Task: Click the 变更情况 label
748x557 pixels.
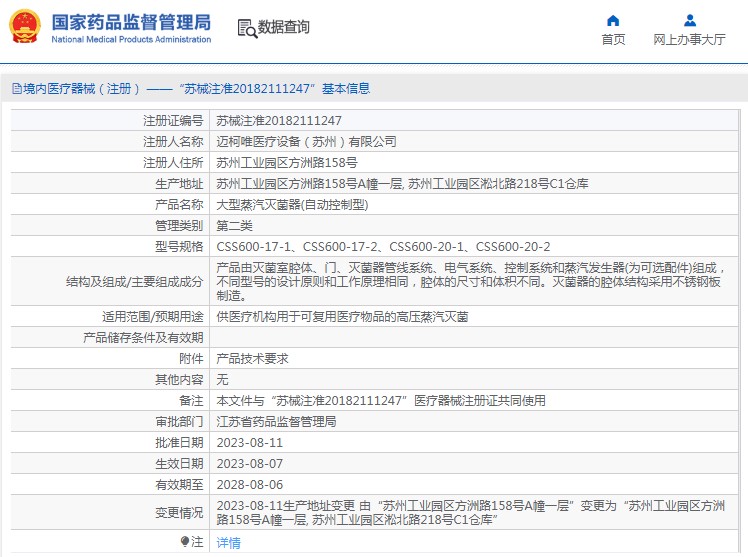Action: [x=179, y=513]
